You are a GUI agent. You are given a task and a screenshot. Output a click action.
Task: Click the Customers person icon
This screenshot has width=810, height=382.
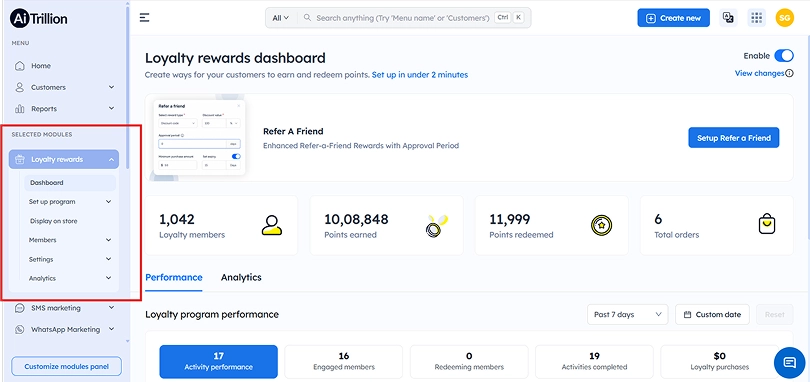20,87
